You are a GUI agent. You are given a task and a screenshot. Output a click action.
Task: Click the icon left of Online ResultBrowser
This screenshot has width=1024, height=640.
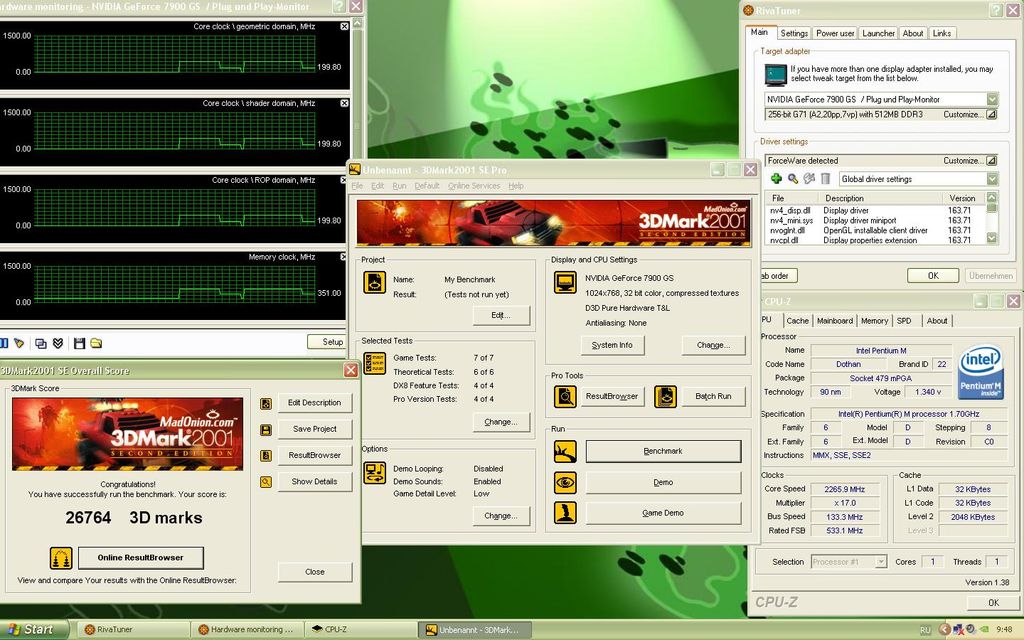[x=61, y=558]
